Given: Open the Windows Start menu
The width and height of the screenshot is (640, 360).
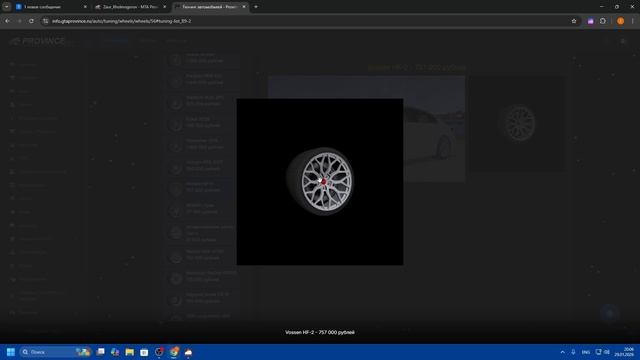Looking at the screenshot, I should click(11, 352).
